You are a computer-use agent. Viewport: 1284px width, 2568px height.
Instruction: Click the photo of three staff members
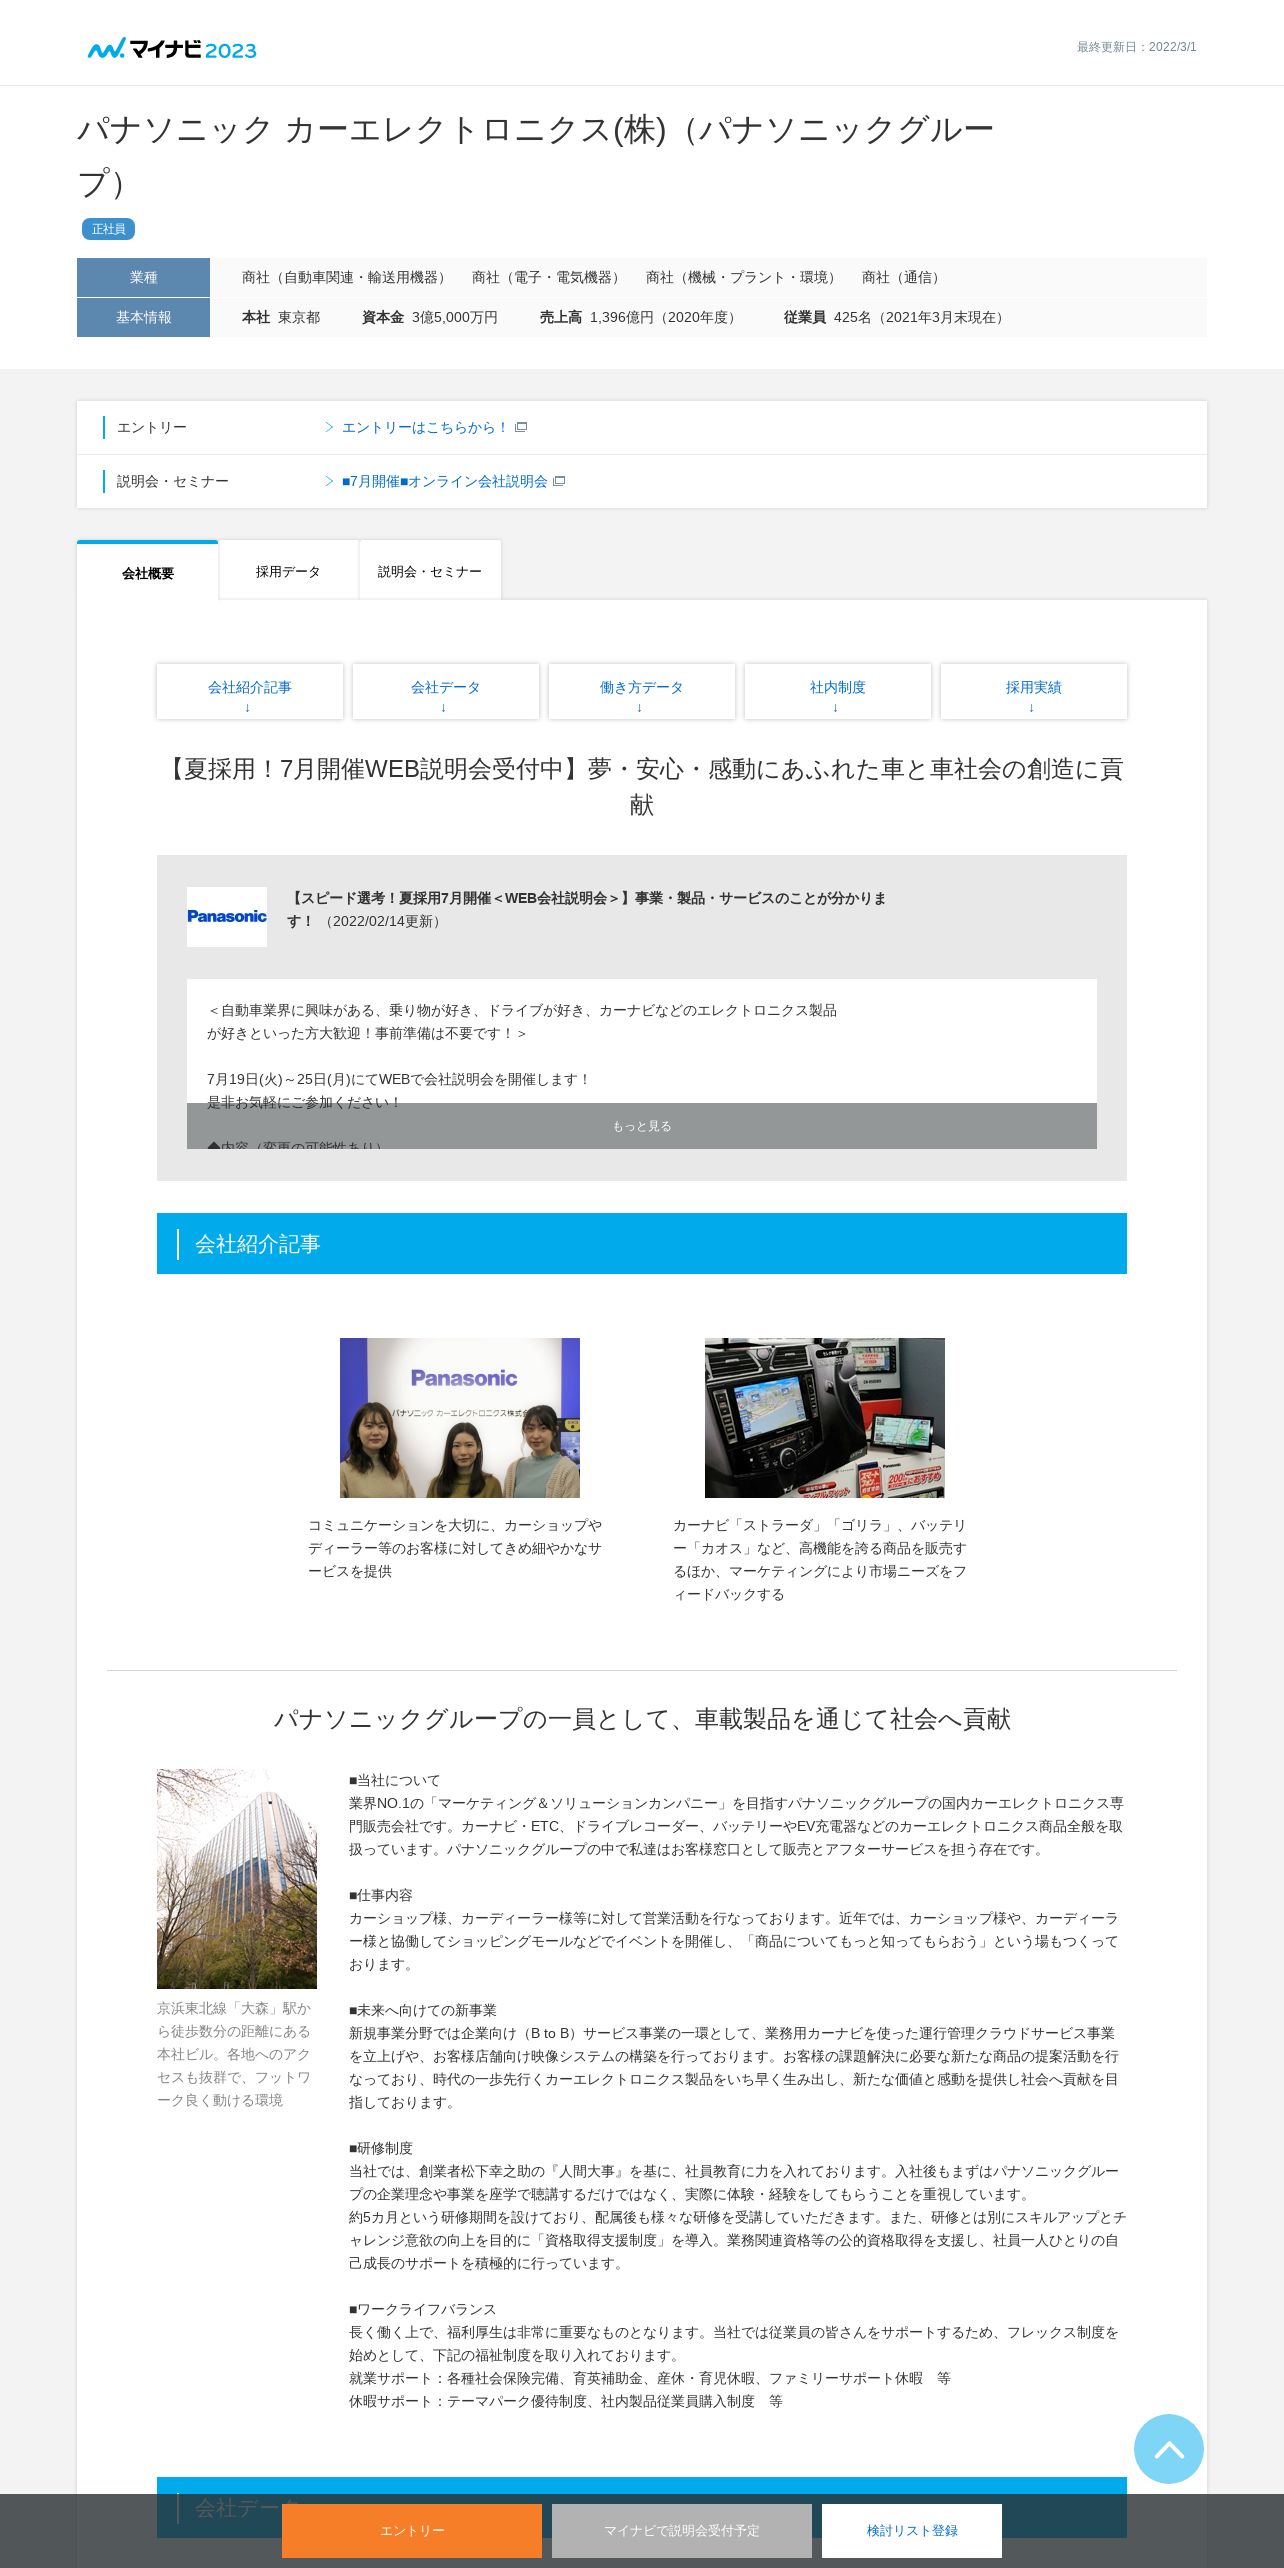click(x=460, y=1417)
